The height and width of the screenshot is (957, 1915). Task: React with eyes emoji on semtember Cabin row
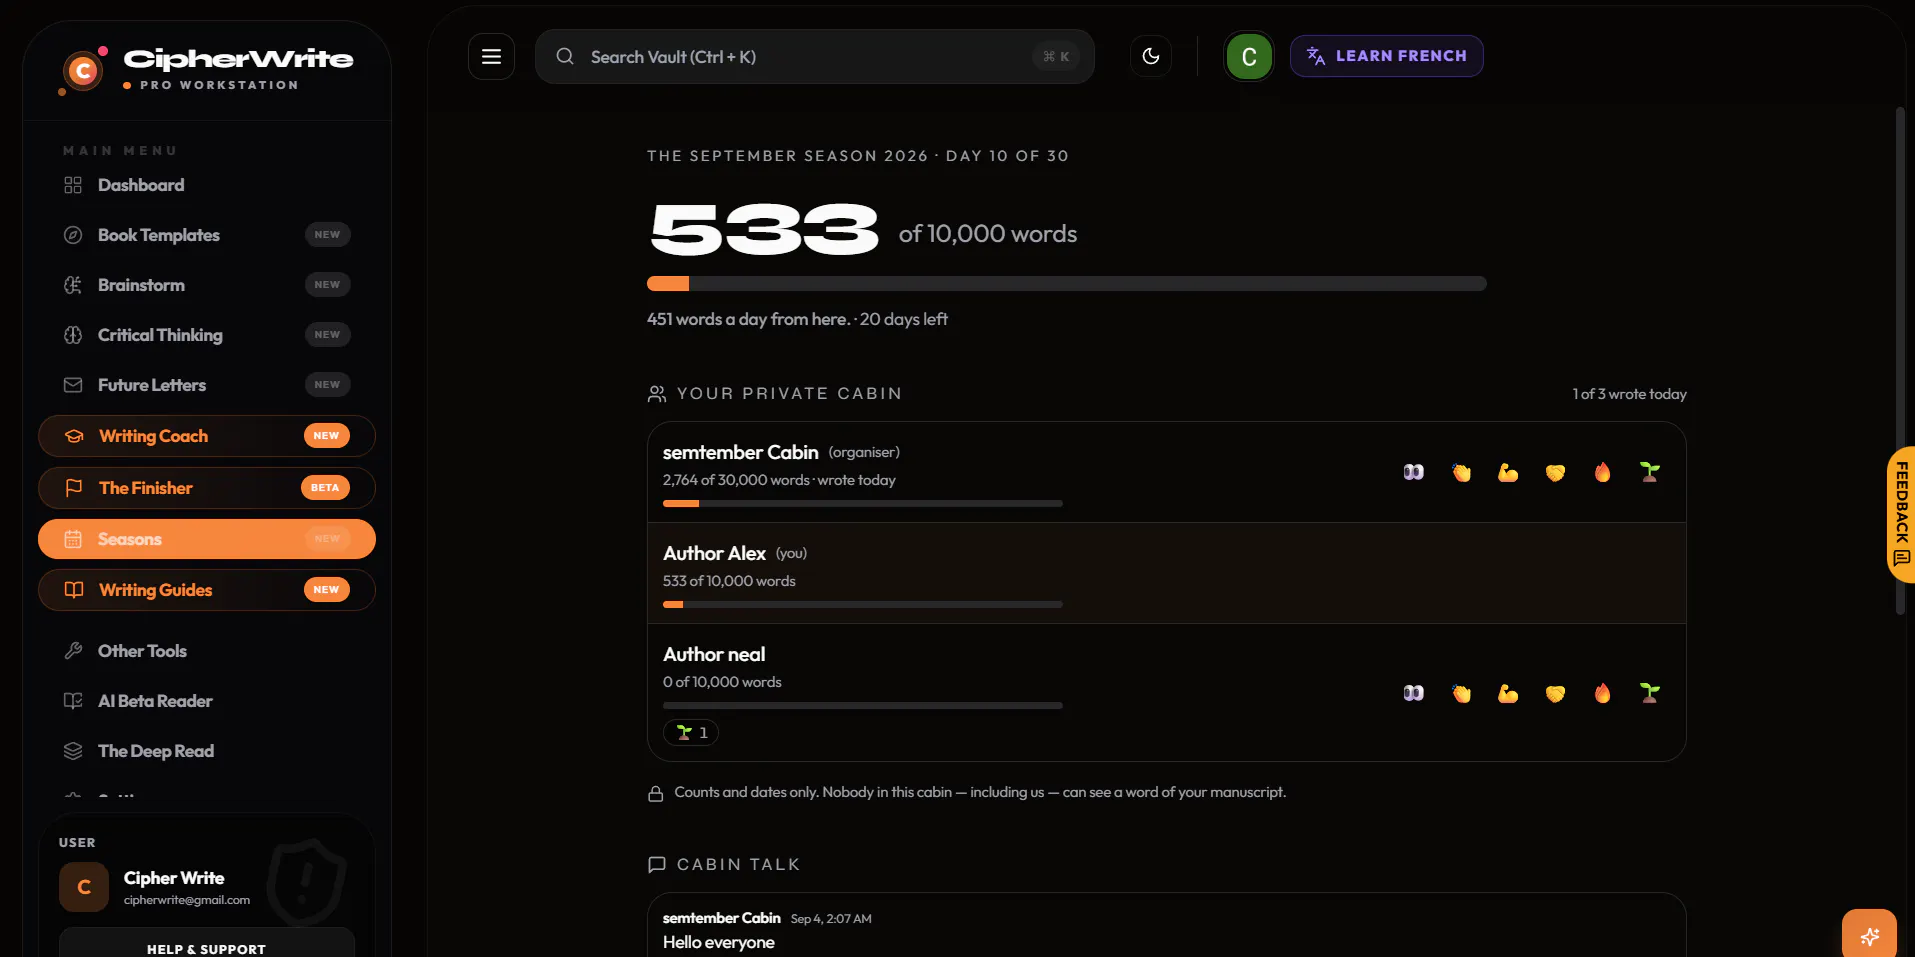click(x=1413, y=472)
